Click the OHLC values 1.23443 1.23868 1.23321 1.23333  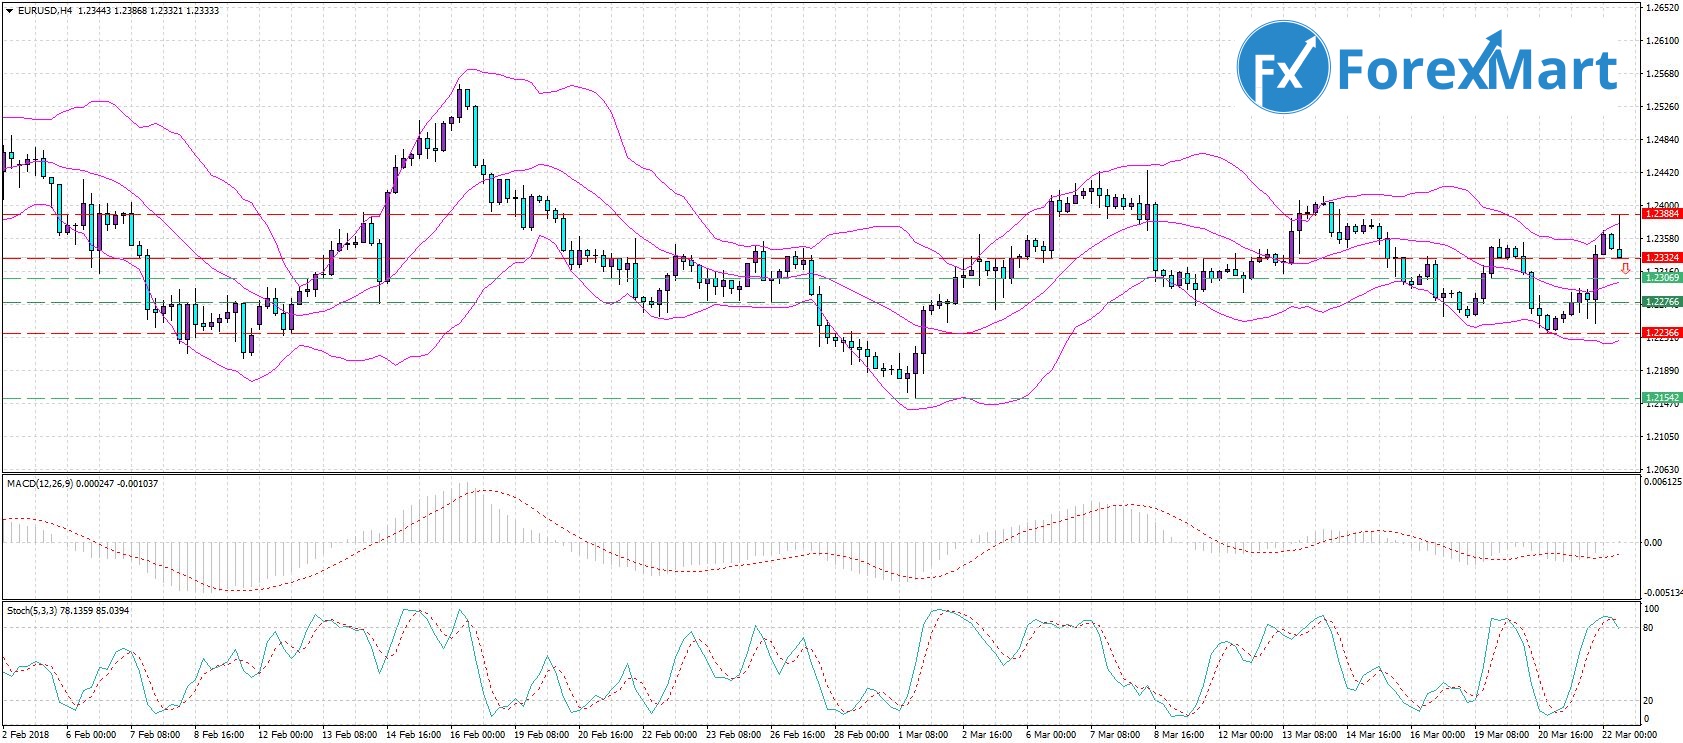[148, 11]
